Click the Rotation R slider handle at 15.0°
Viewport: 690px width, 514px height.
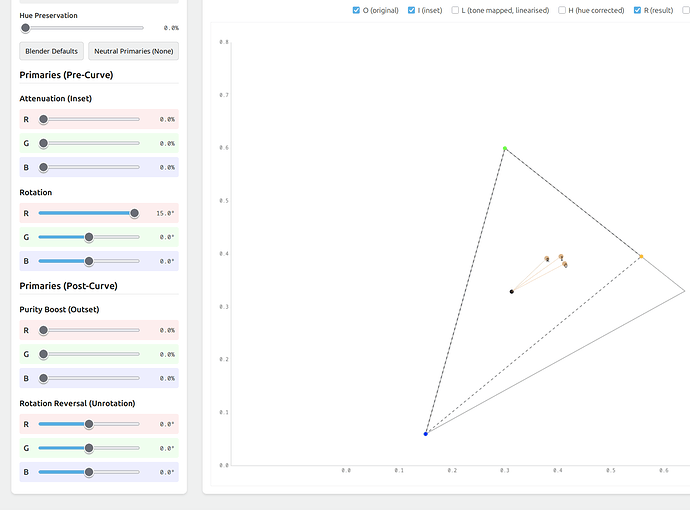click(x=134, y=213)
